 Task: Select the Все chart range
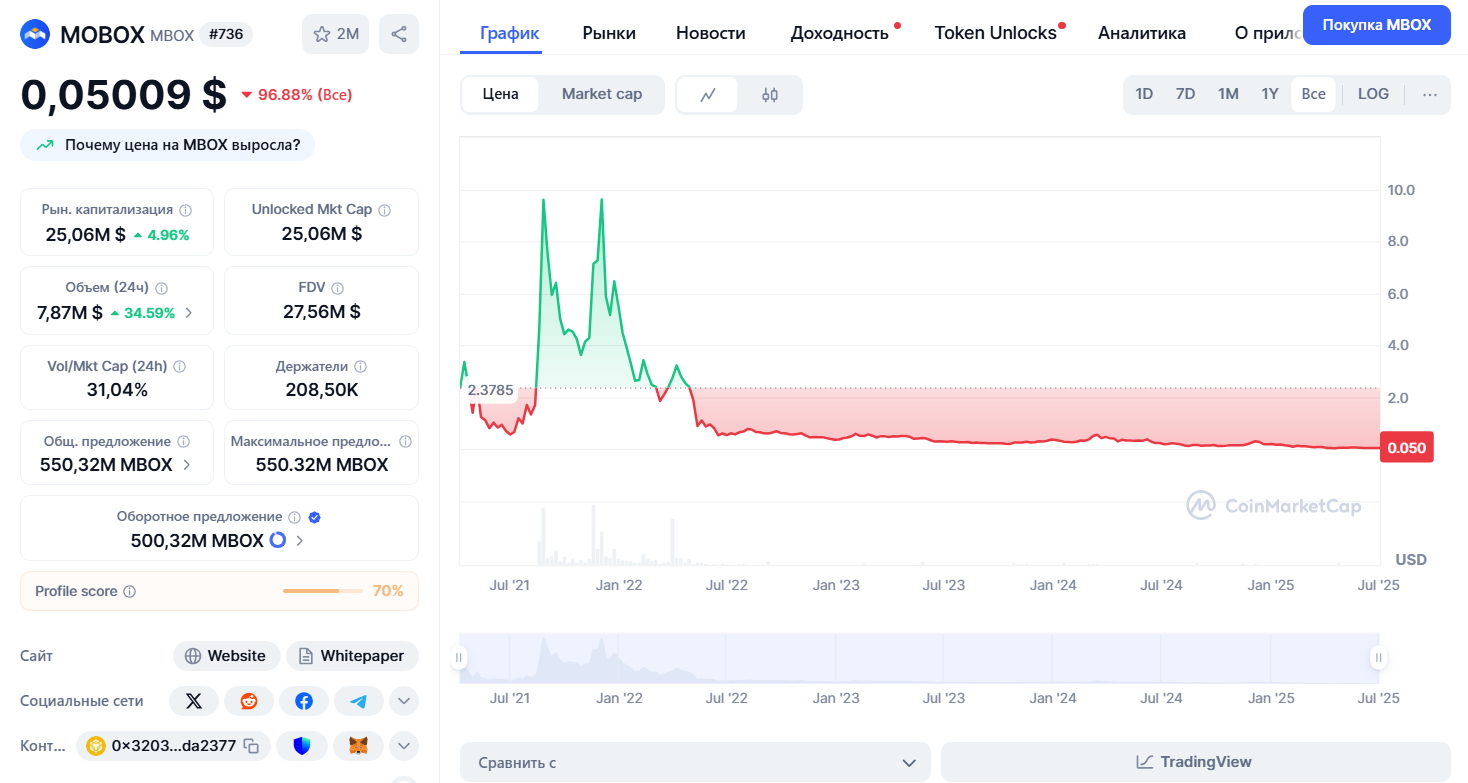1314,94
